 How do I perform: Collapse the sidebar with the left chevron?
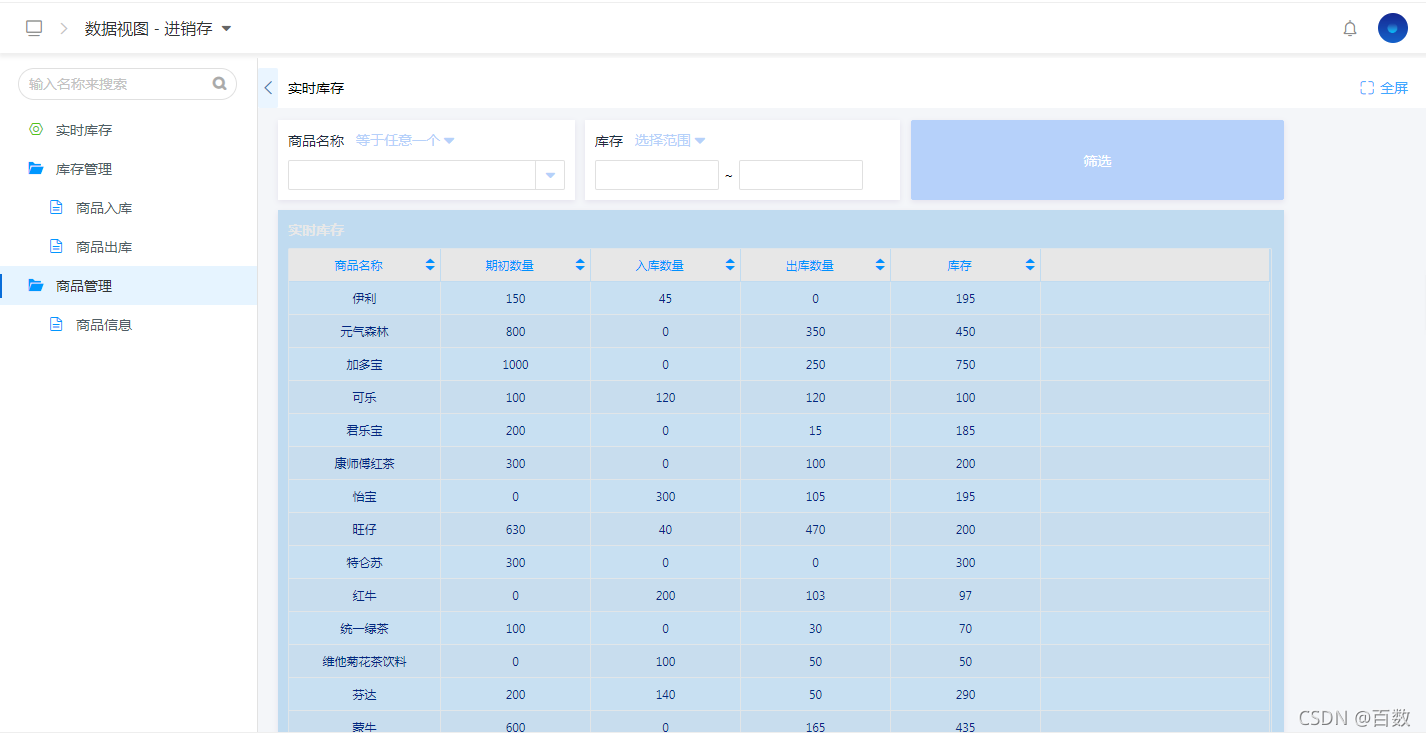[268, 88]
